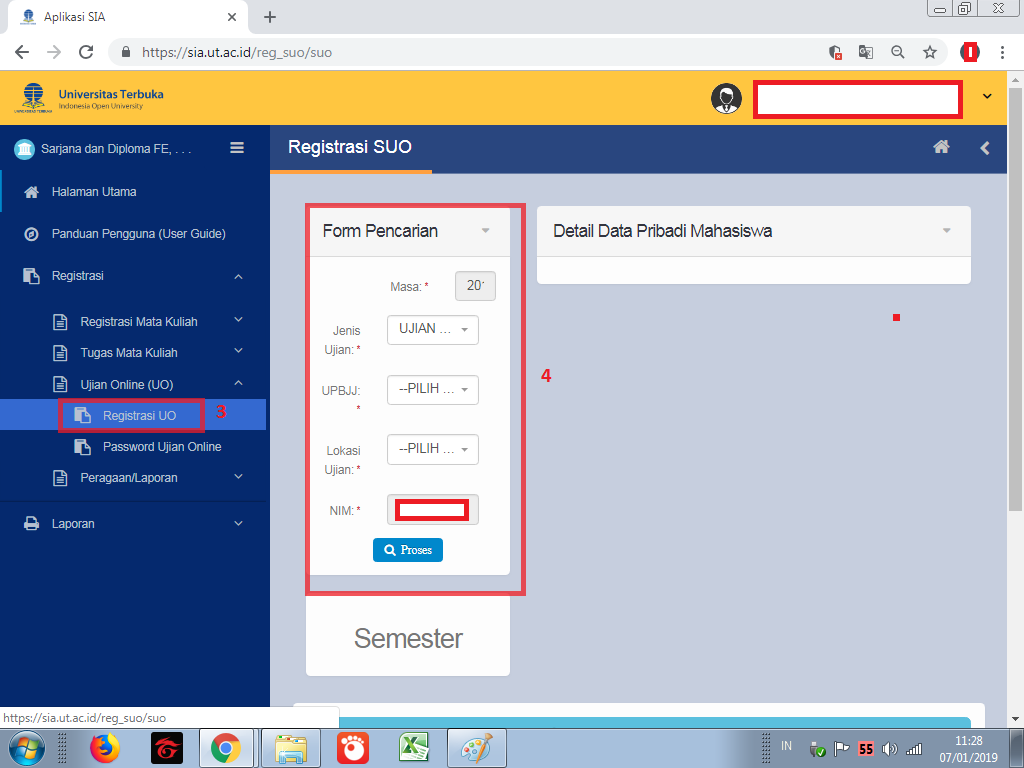Collapse panel with left chevron icon
This screenshot has width=1024, height=768.
pyautogui.click(x=985, y=148)
